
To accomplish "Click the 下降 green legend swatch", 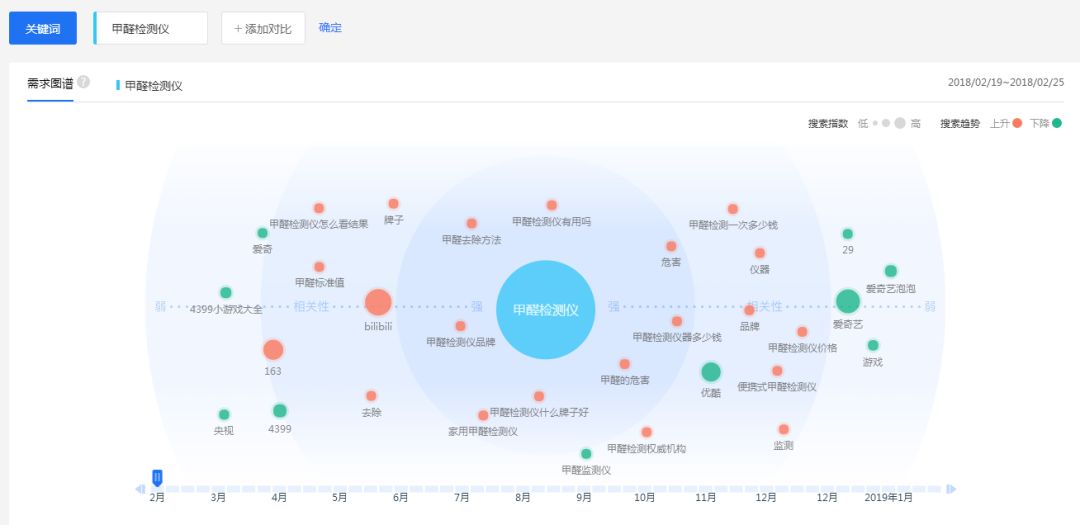I will (1057, 123).
